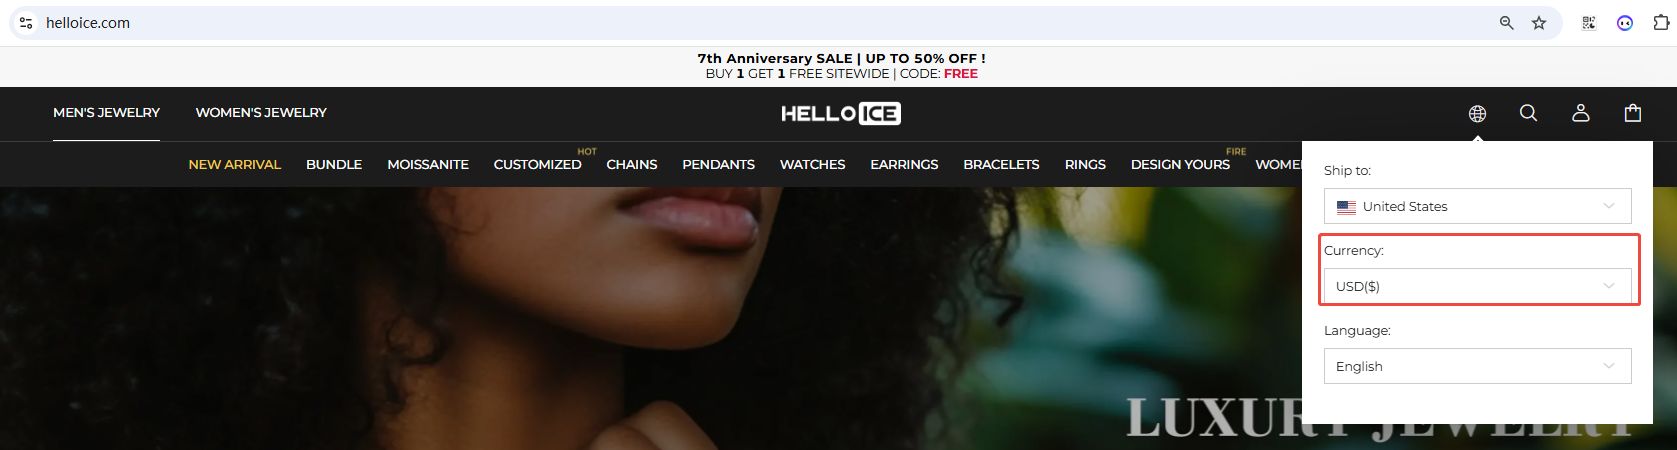This screenshot has height=450, width=1677.
Task: Click the site information icon beside URL
Action: coord(26,23)
